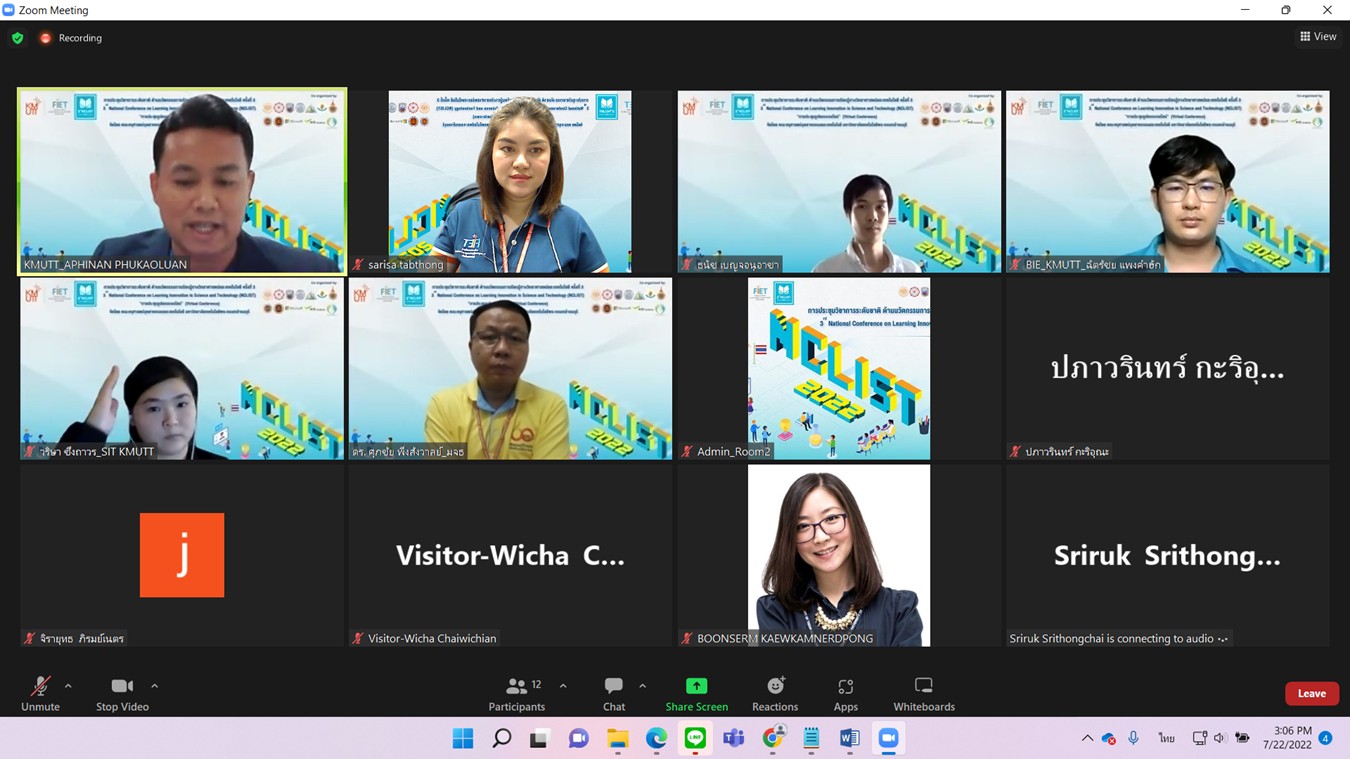Toggle camera with Stop Video
1350x759 pixels.
122,693
